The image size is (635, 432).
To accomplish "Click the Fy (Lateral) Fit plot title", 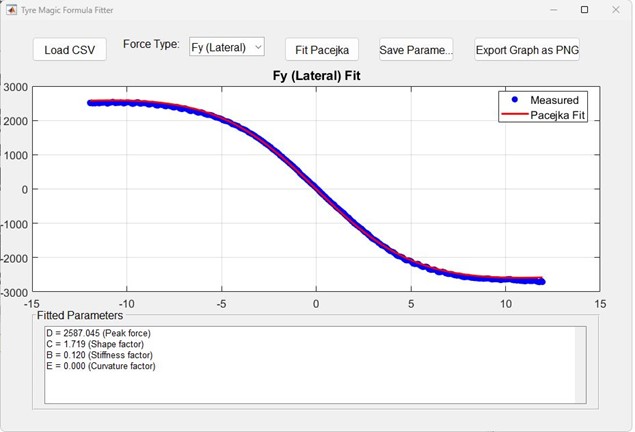I will [x=316, y=76].
